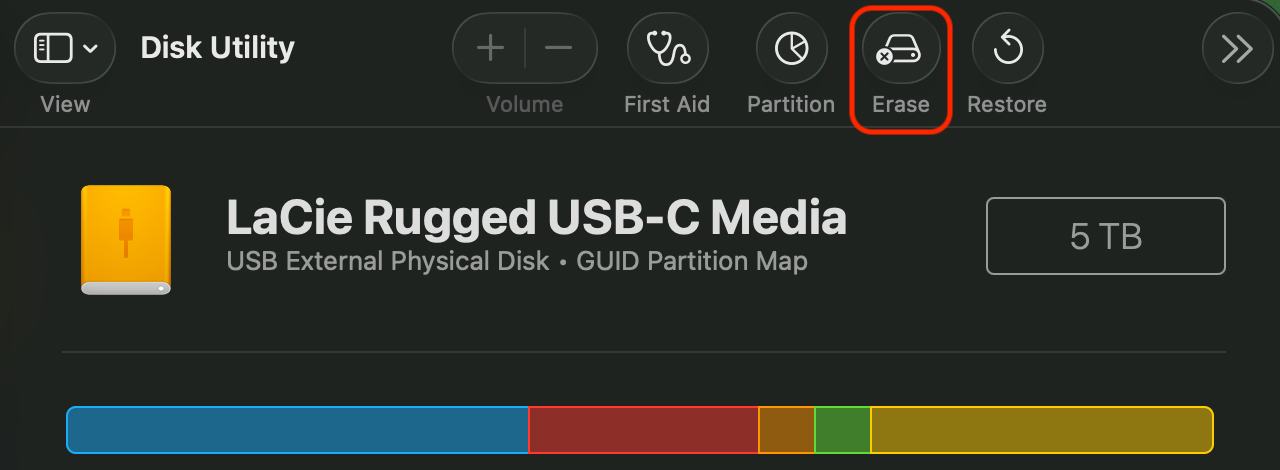
Task: Click the orange LaCie external drive icon
Action: click(126, 240)
